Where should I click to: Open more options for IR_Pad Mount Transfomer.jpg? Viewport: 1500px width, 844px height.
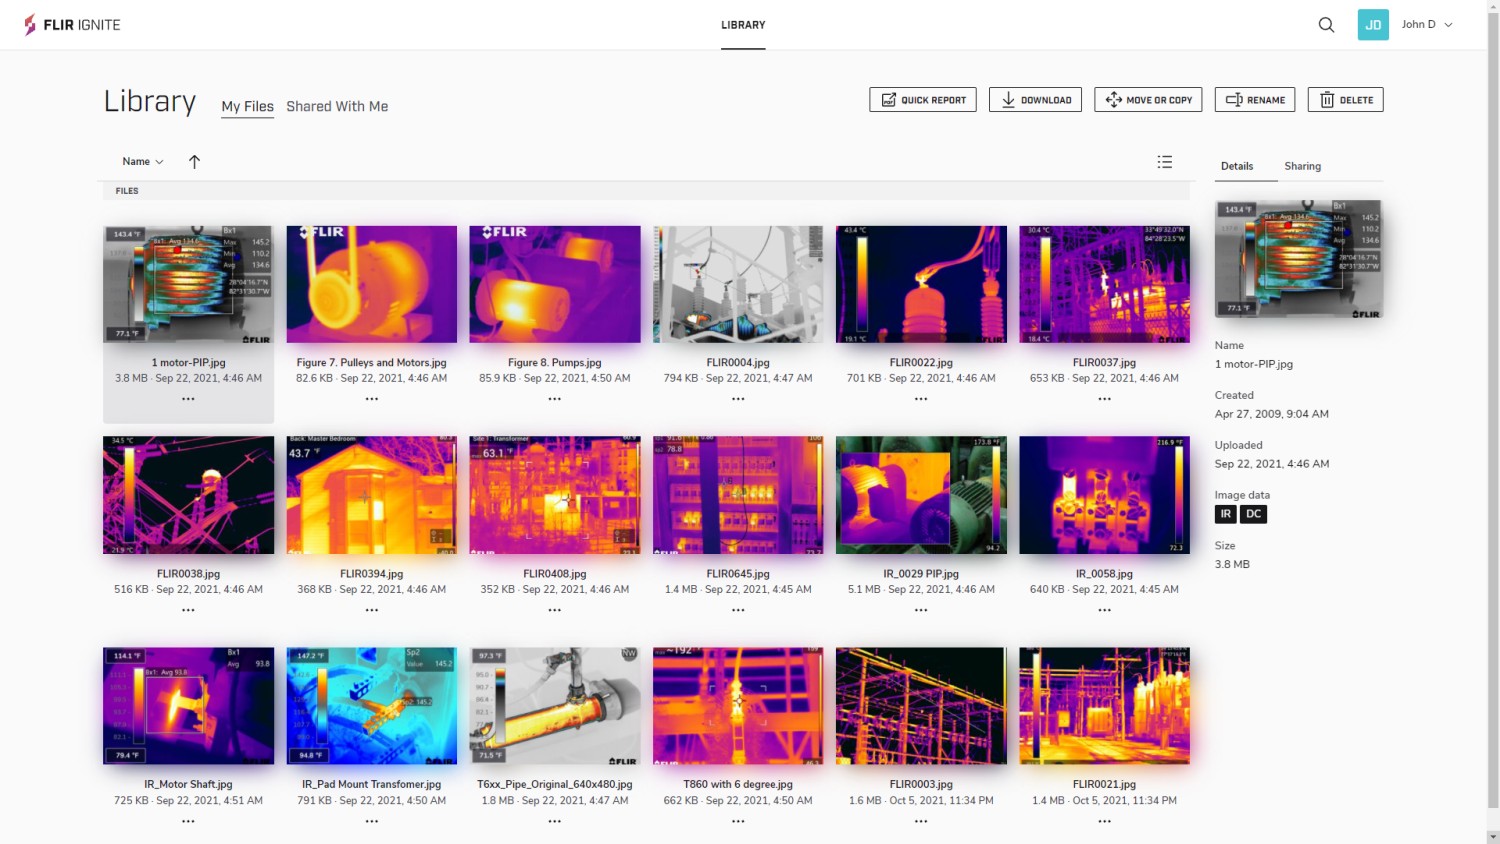tap(372, 821)
